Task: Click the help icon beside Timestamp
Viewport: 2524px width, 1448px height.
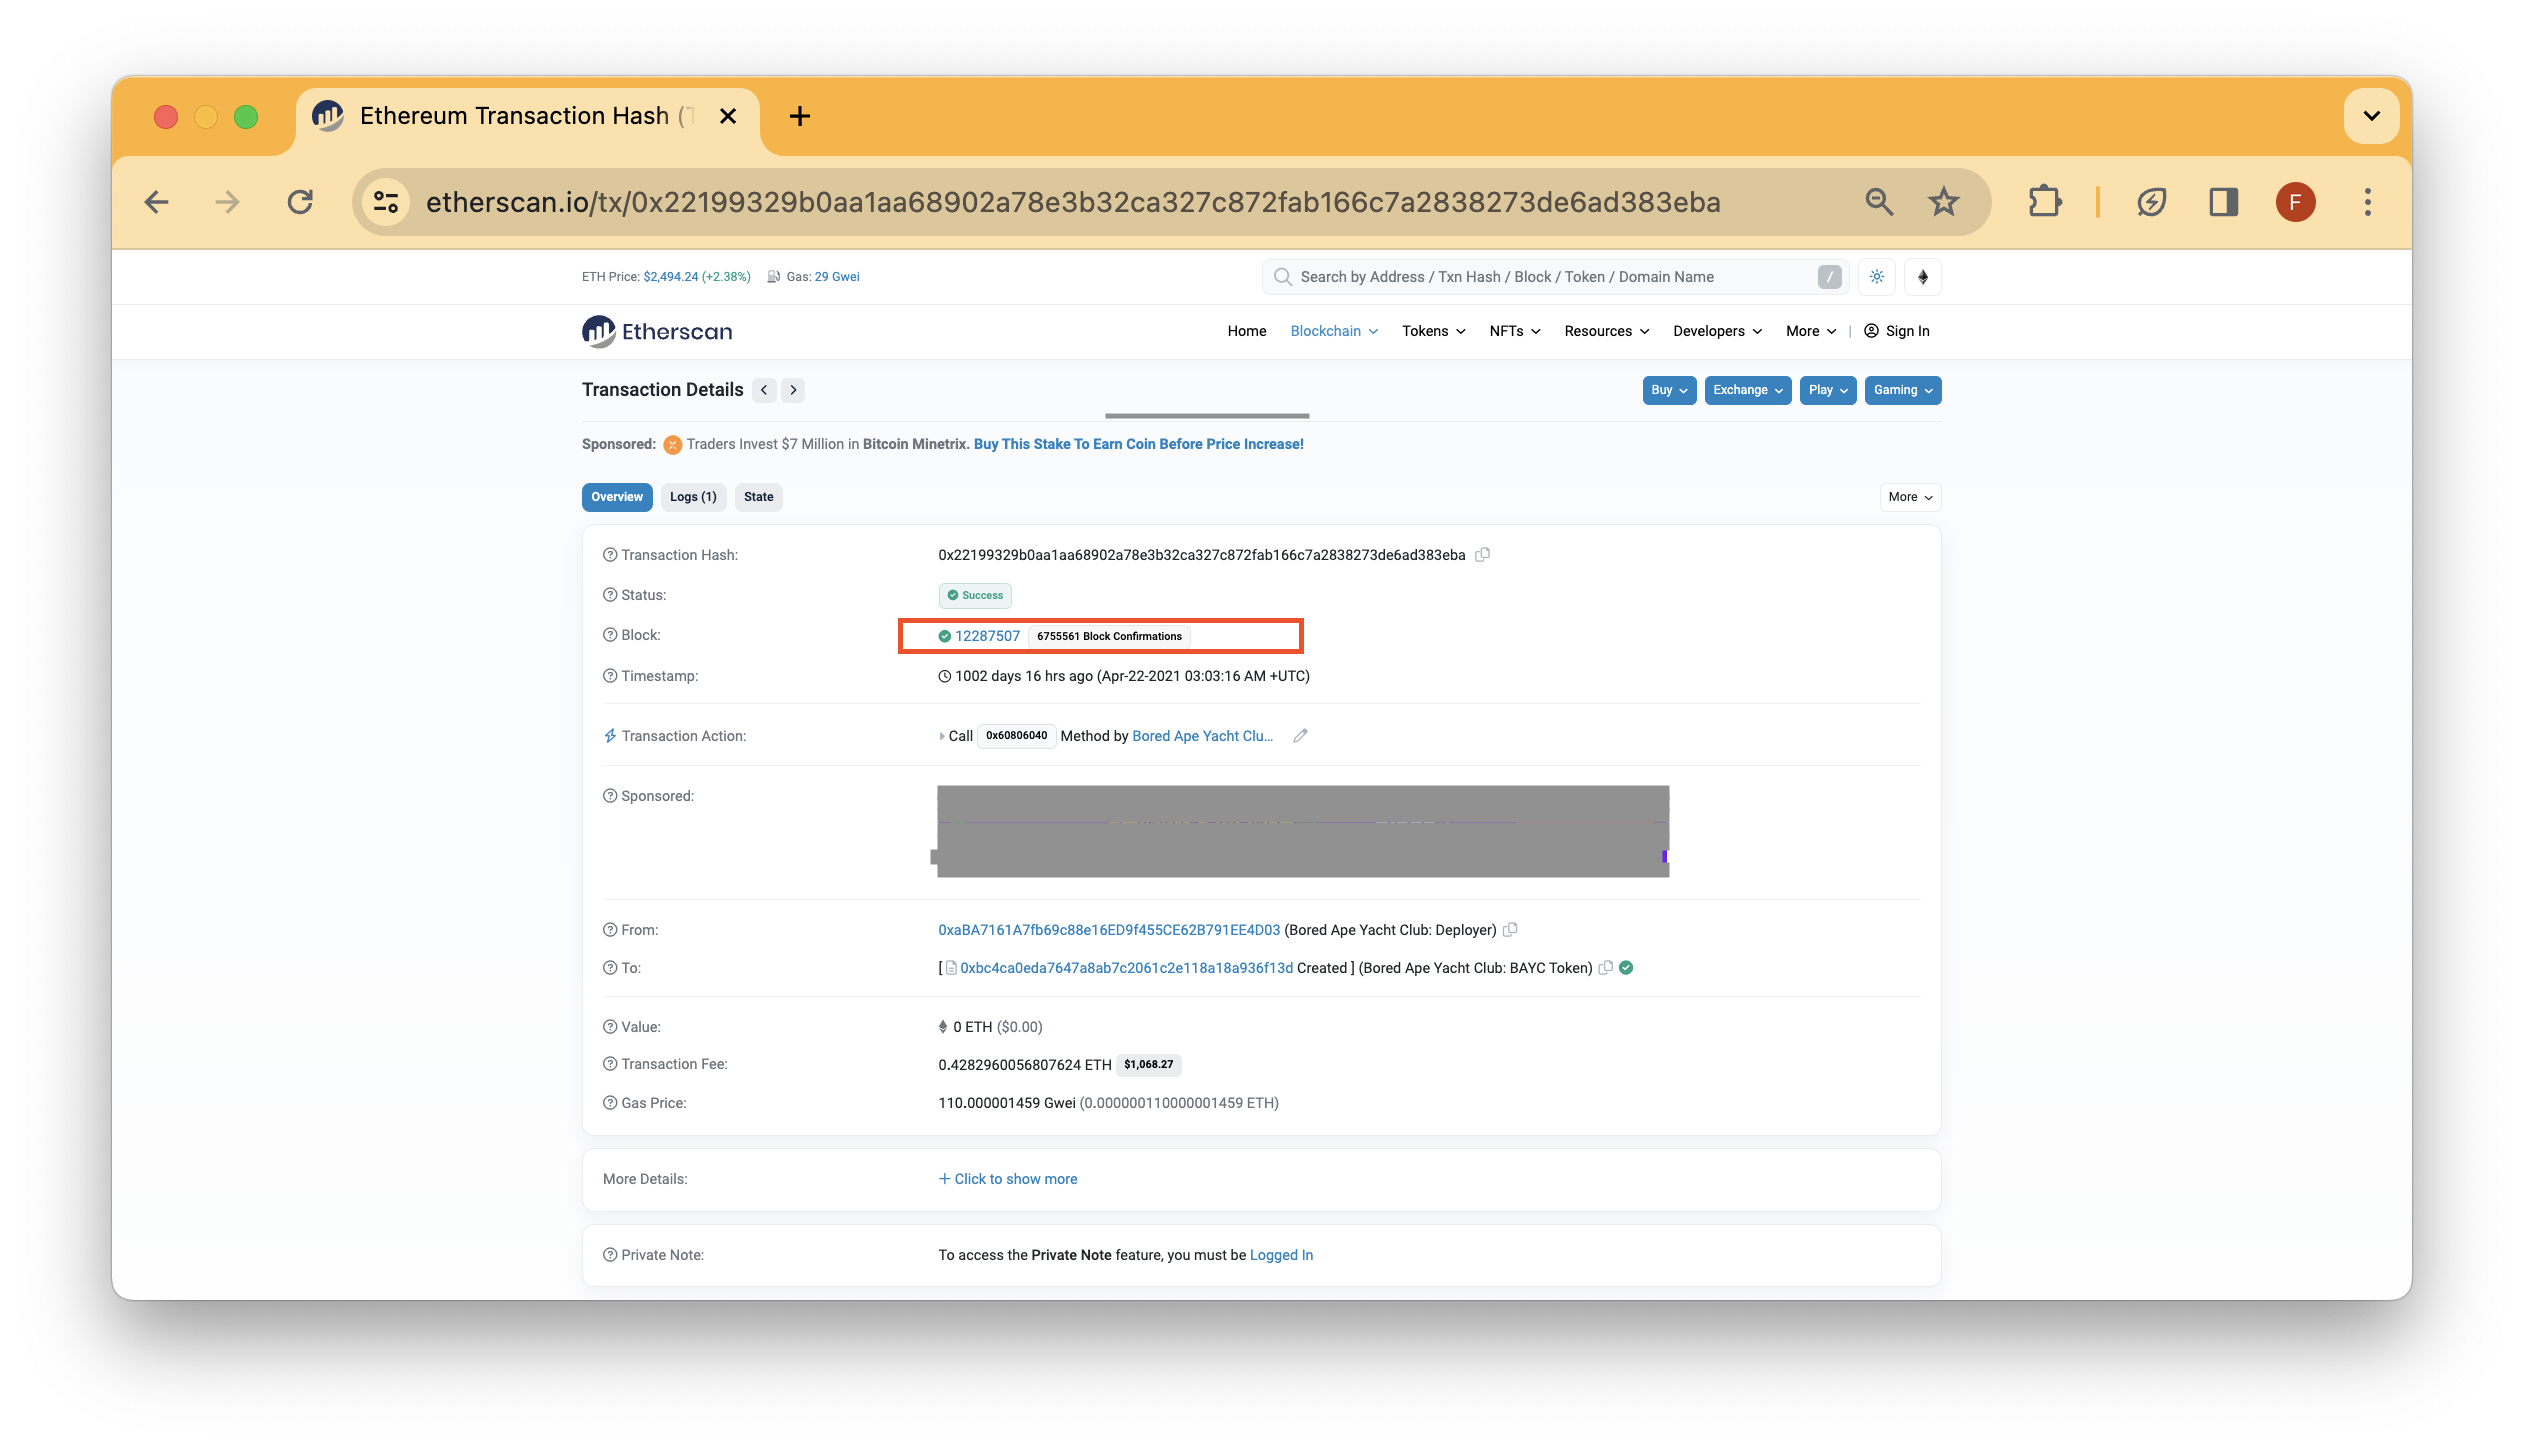Action: pyautogui.click(x=610, y=676)
